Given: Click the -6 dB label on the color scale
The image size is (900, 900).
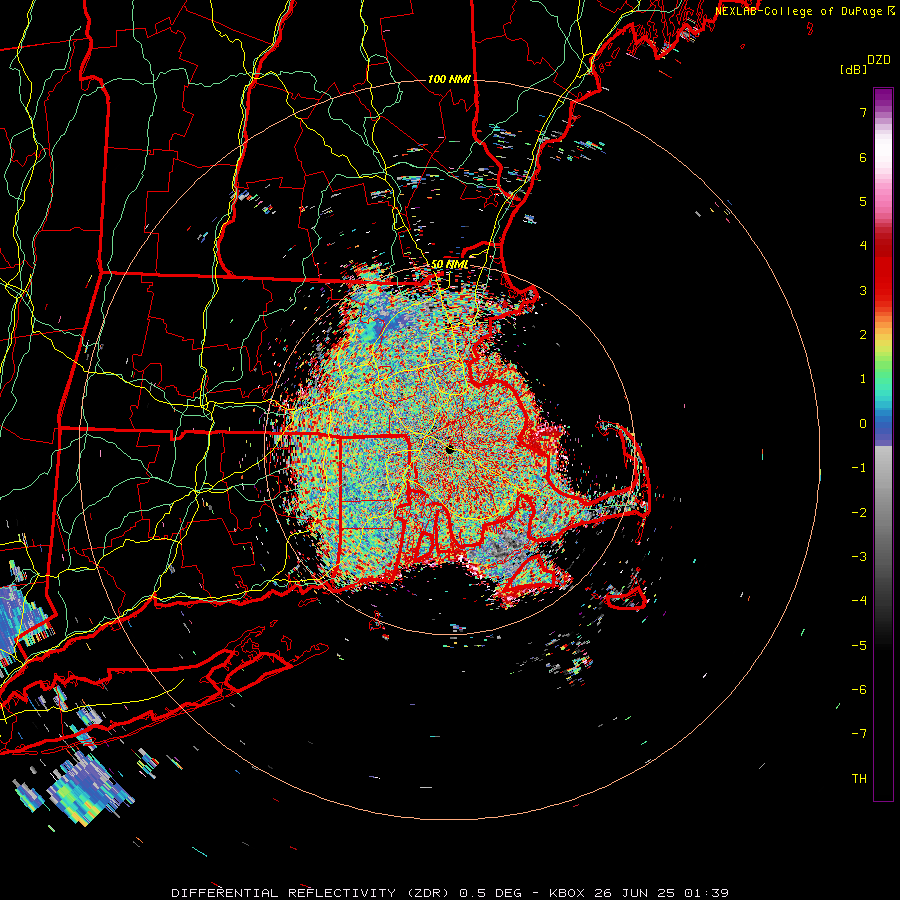Looking at the screenshot, I should click(x=859, y=690).
